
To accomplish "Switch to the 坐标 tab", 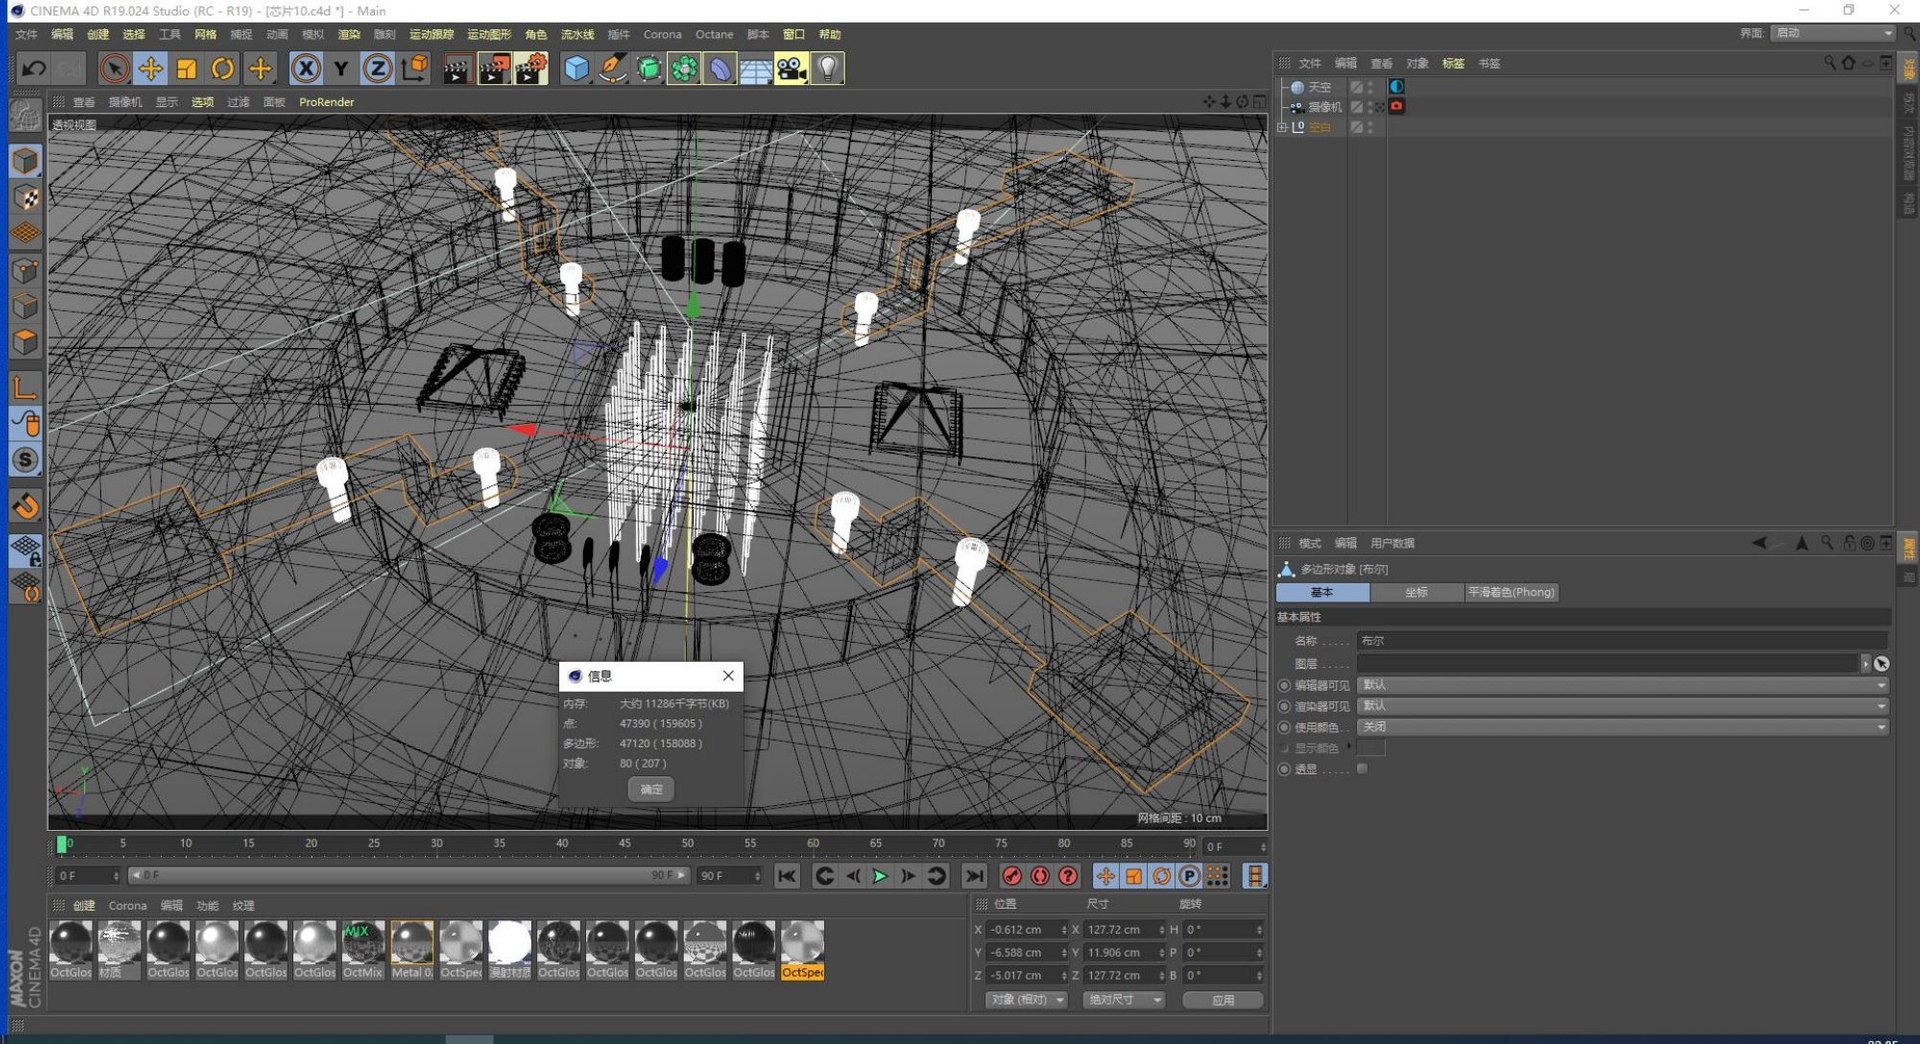I will [1416, 592].
